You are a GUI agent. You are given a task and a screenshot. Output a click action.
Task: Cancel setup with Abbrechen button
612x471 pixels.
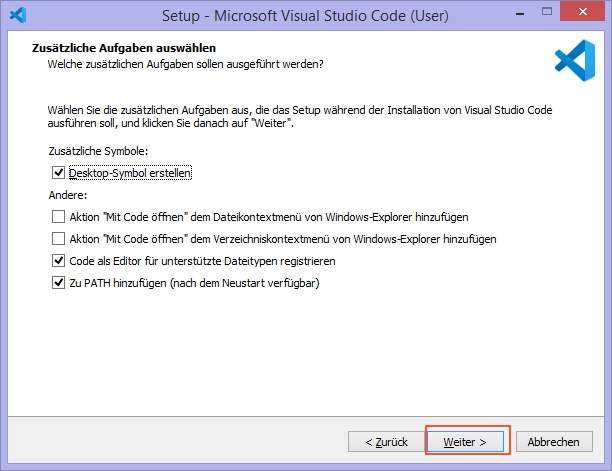(554, 442)
